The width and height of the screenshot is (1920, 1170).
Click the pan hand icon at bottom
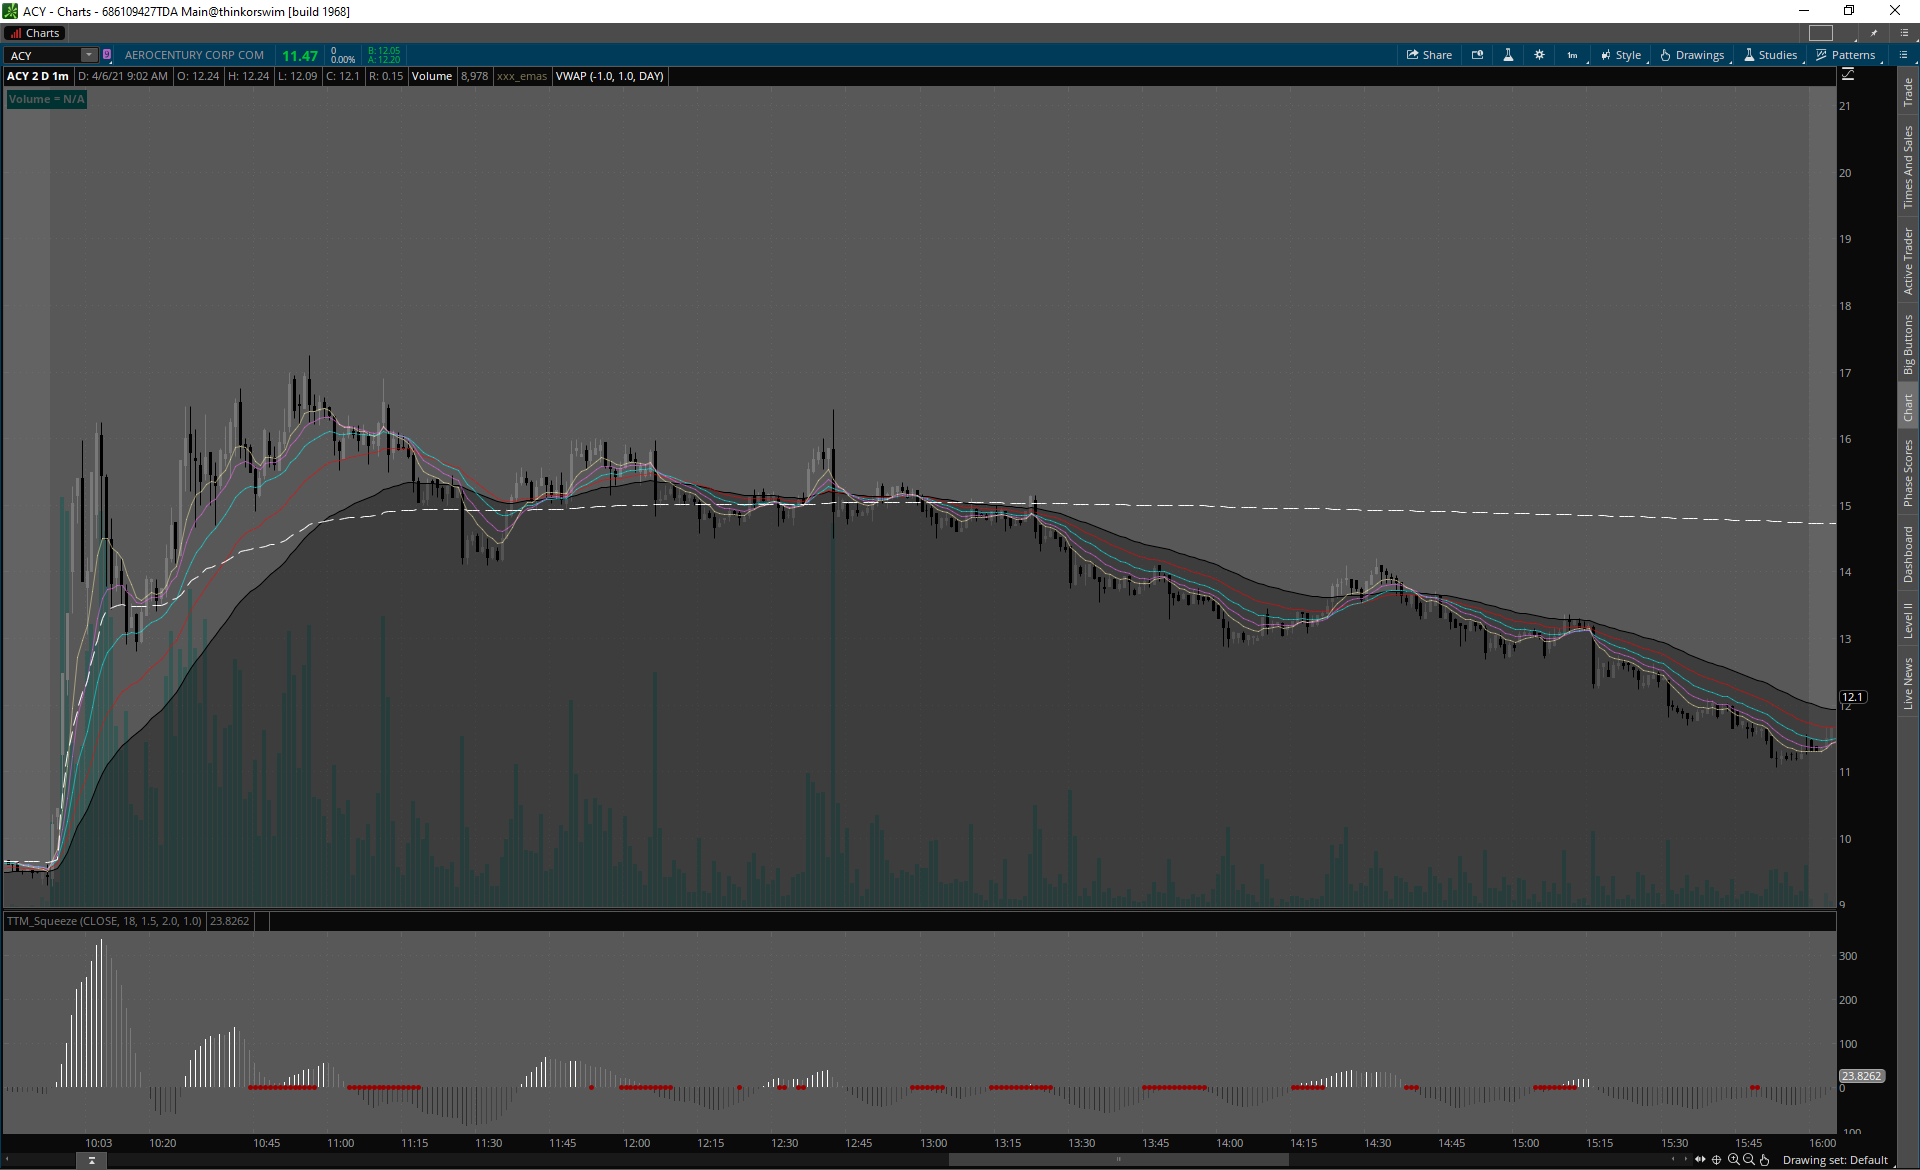point(1765,1160)
